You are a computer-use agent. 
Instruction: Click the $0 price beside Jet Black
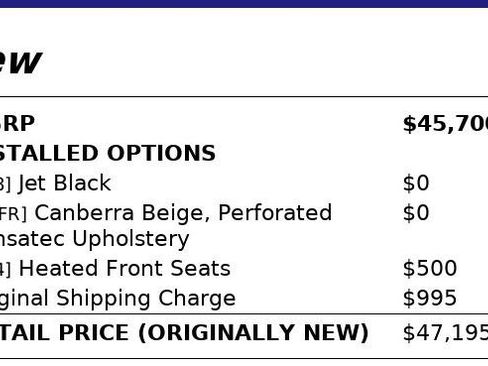coord(416,183)
